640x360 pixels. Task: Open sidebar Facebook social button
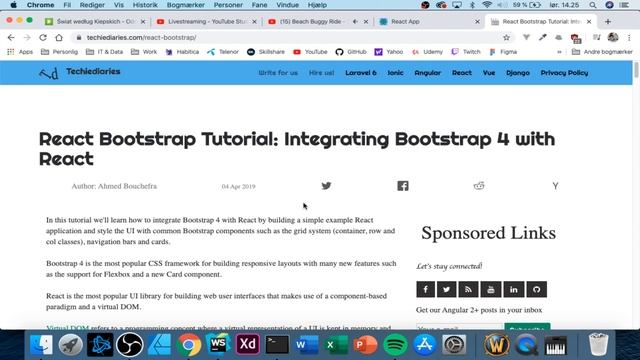pos(425,289)
